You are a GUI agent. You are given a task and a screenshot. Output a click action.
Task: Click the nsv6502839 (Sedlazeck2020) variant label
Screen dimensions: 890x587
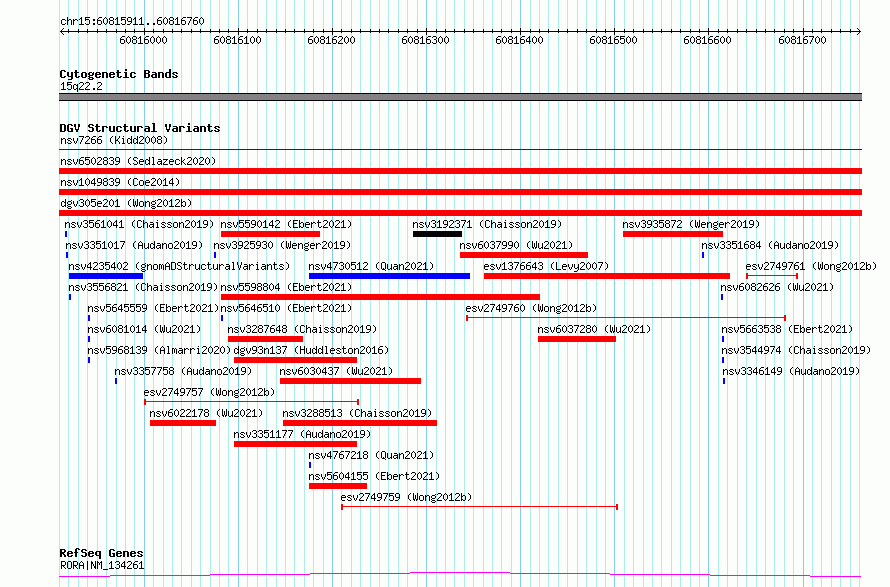[138, 161]
